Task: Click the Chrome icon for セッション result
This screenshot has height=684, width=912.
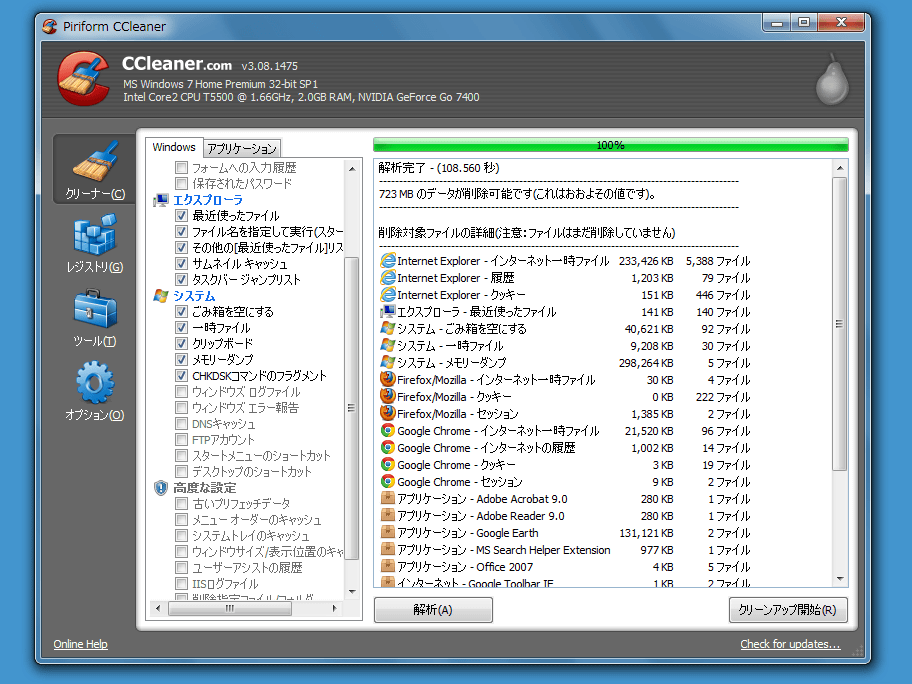Action: pos(387,481)
